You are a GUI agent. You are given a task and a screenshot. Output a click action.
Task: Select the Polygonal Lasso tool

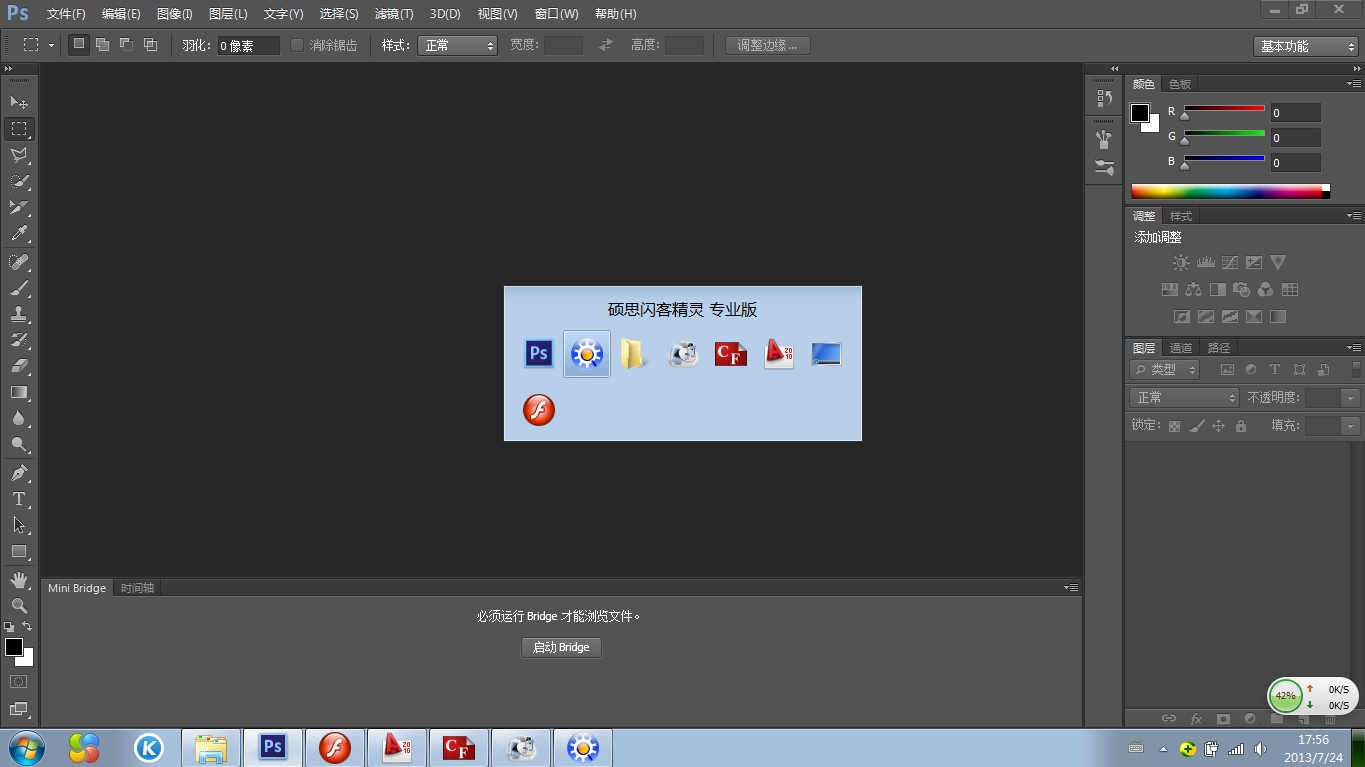19,155
